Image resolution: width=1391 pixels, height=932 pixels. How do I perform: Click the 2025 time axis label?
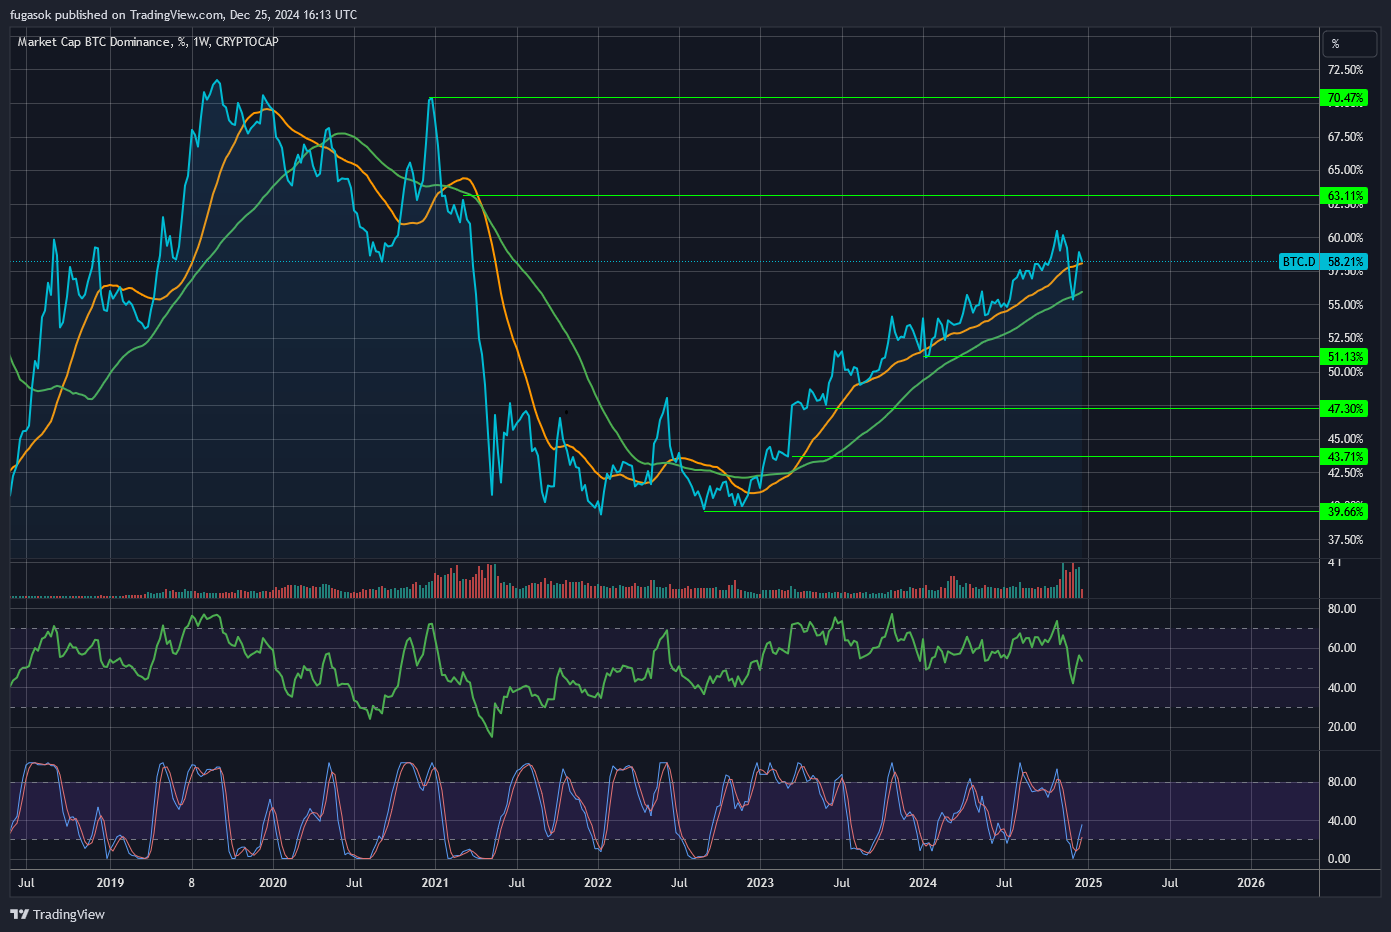(x=1088, y=883)
